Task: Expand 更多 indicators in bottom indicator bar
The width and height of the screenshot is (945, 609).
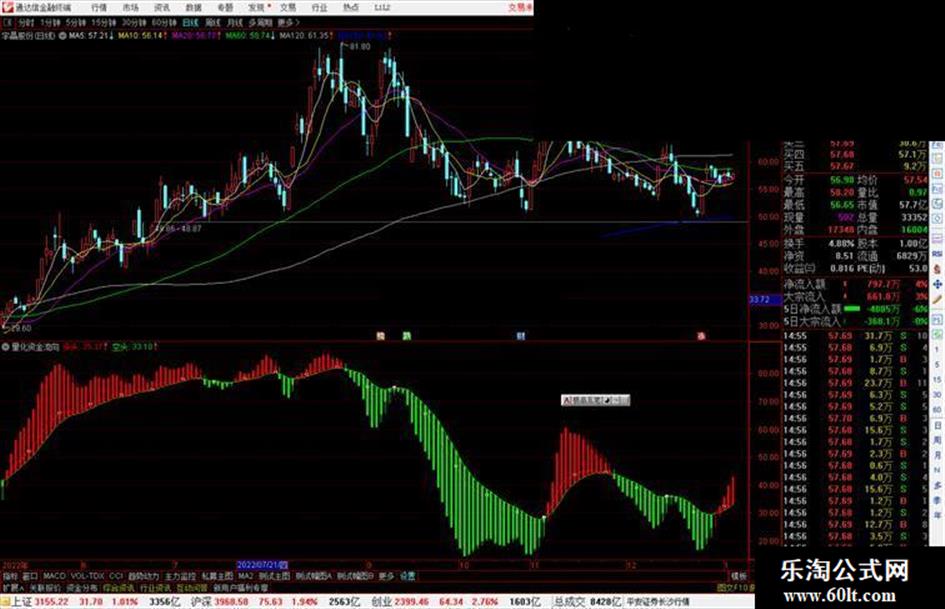Action: pos(386,576)
